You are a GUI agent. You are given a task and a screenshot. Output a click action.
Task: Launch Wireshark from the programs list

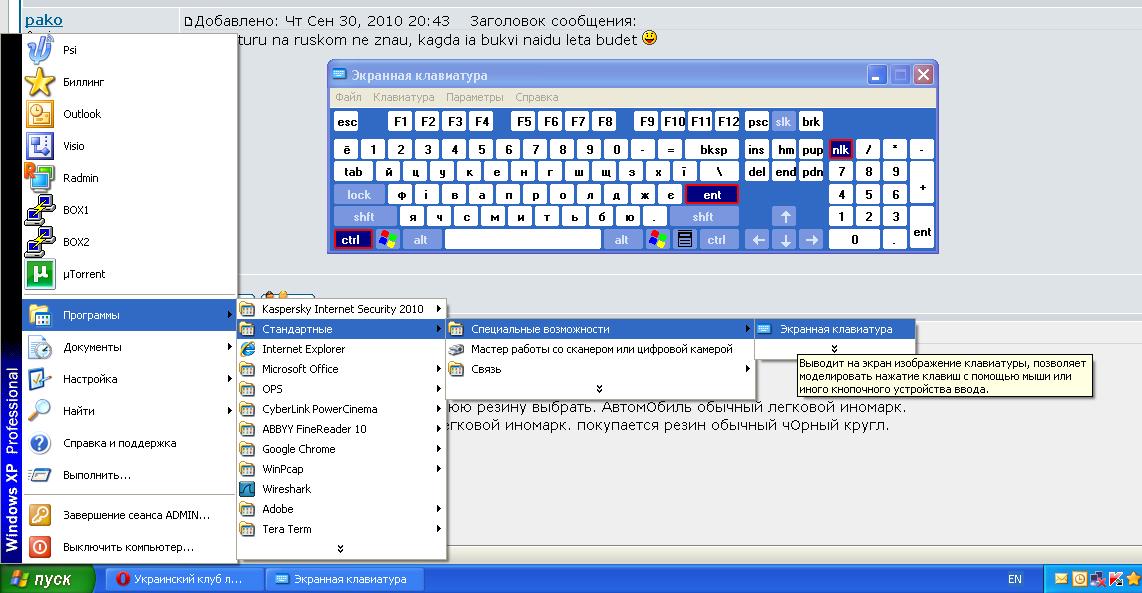(x=286, y=489)
